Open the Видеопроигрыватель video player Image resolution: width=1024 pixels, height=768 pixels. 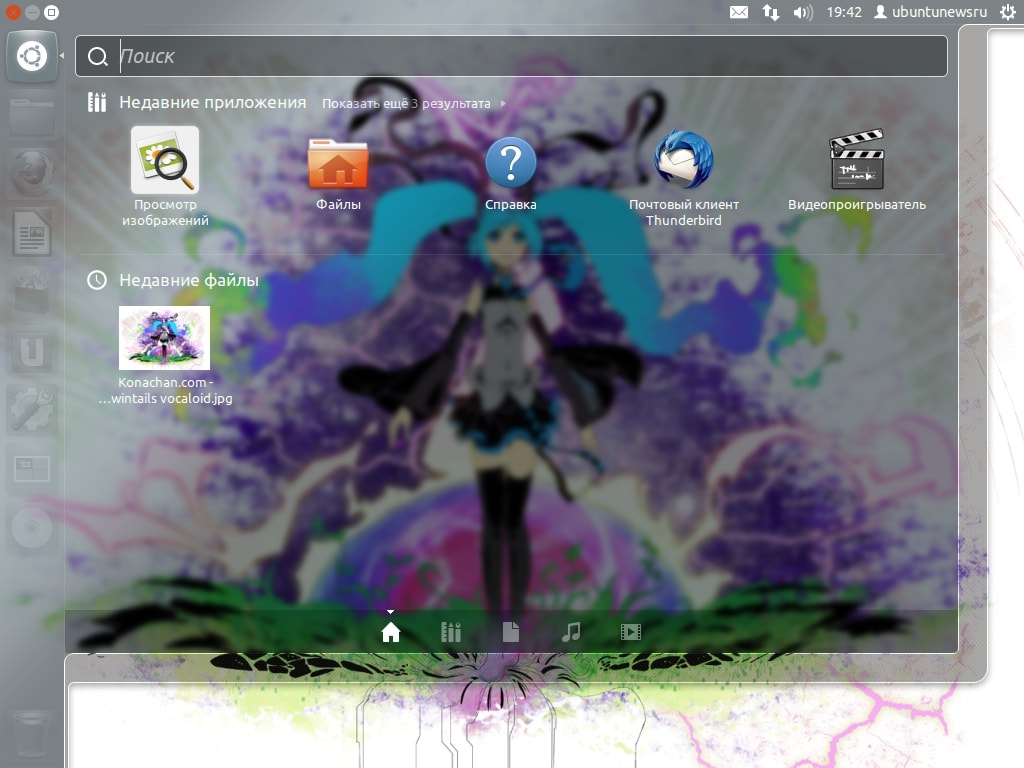click(x=857, y=159)
